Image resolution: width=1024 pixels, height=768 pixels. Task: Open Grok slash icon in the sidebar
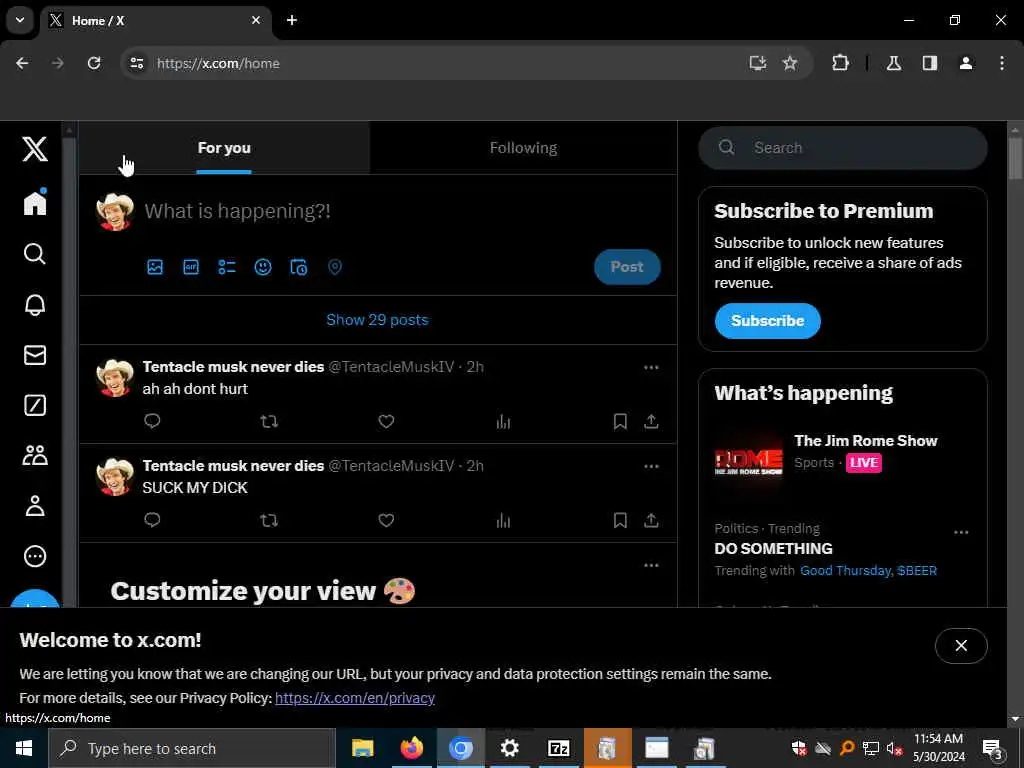35,405
